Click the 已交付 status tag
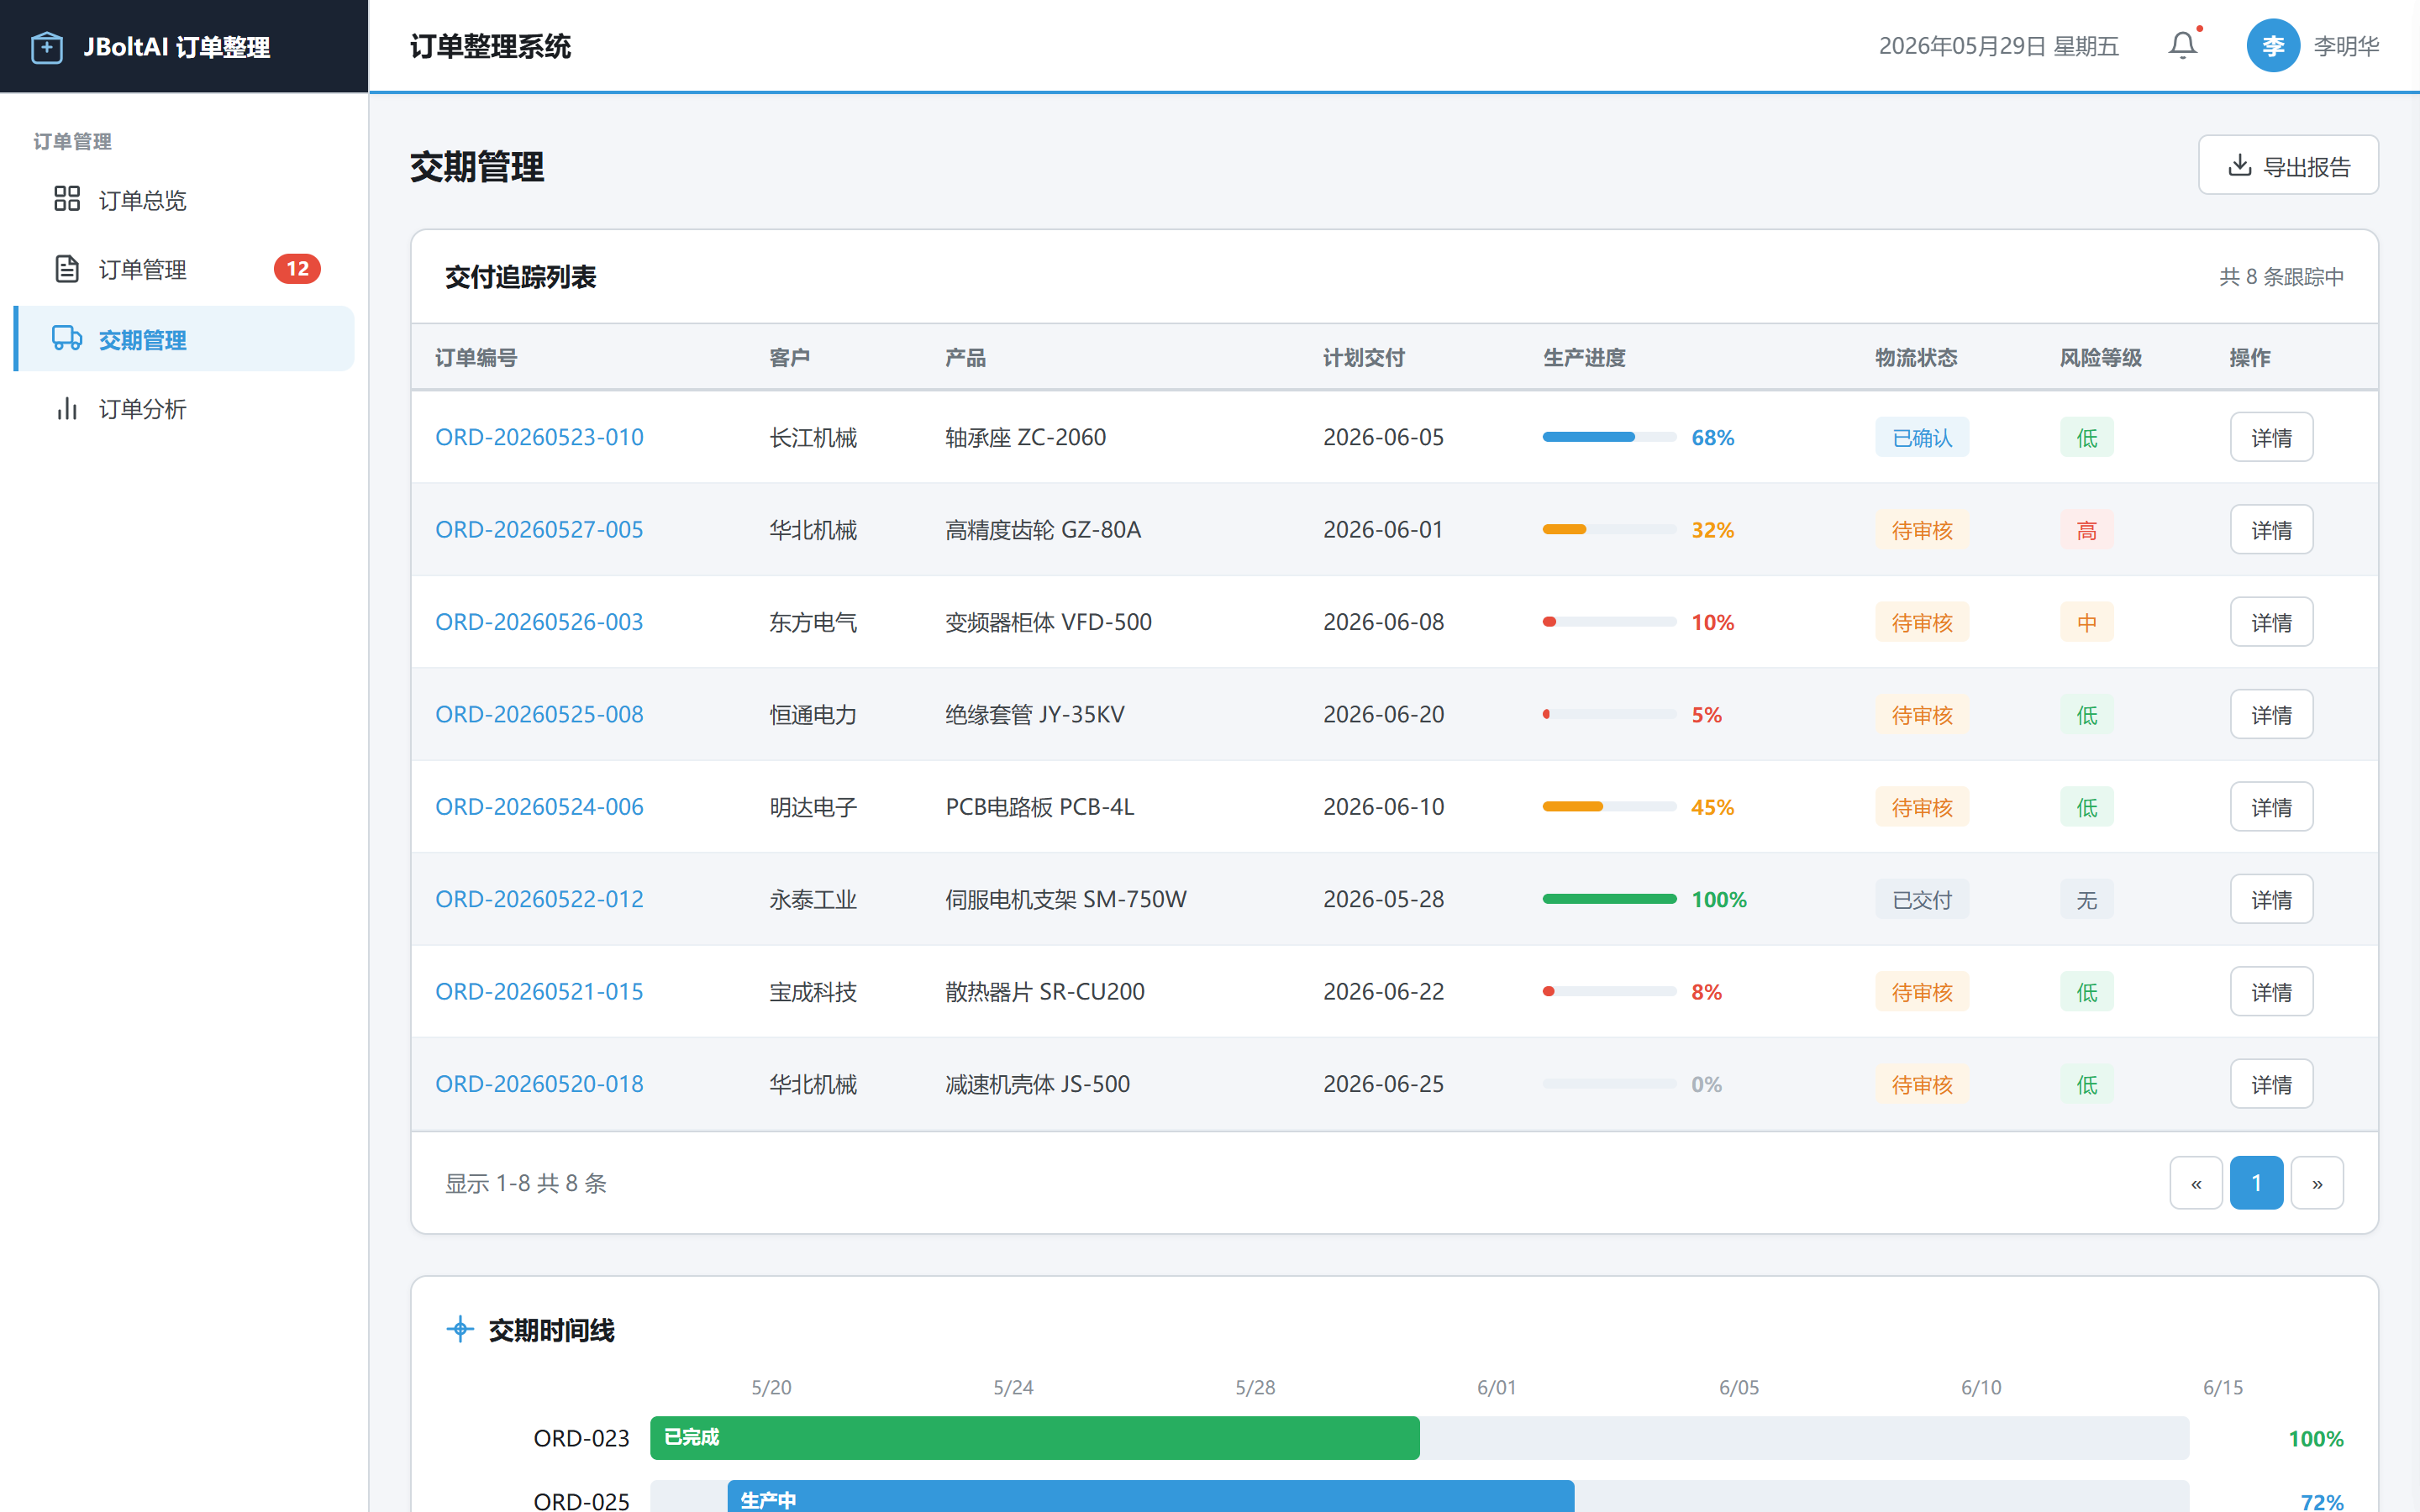 (x=1921, y=899)
